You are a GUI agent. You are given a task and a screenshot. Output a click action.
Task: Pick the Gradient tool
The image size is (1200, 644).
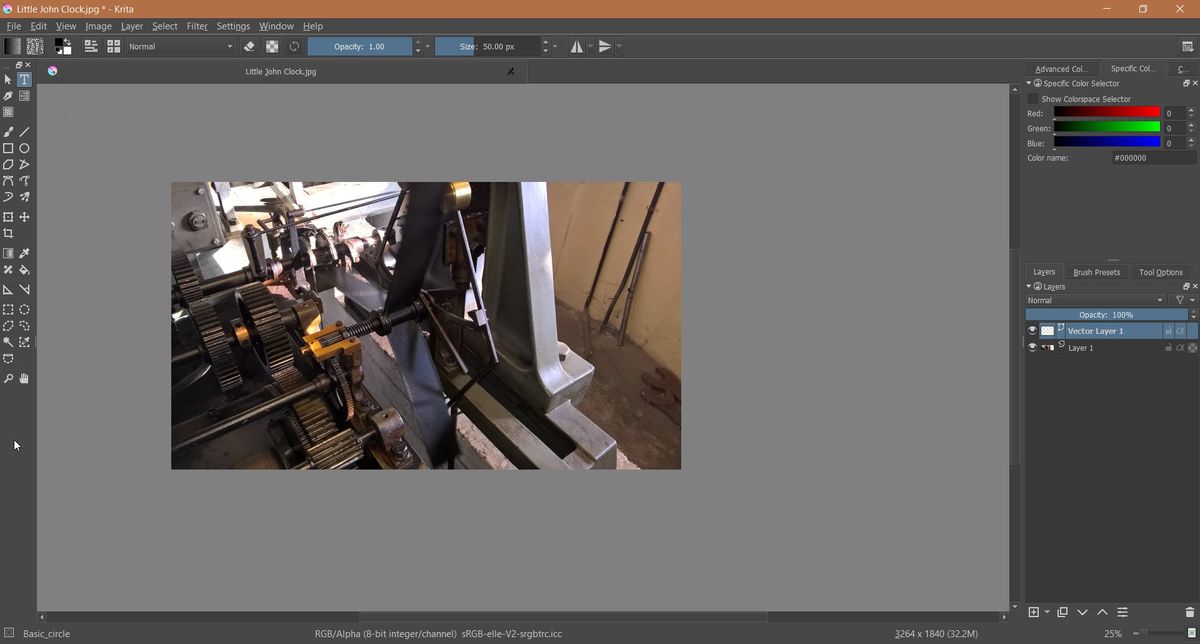[8, 253]
